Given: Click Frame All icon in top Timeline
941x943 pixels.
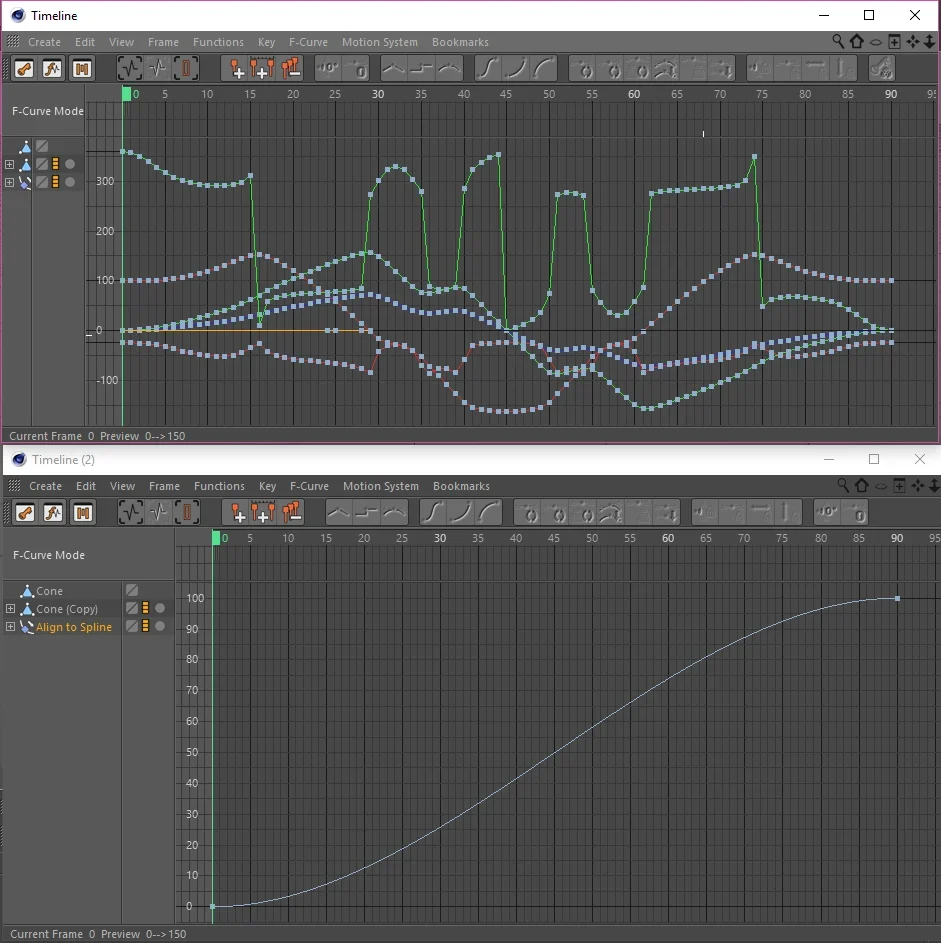Looking at the screenshot, I should point(129,69).
